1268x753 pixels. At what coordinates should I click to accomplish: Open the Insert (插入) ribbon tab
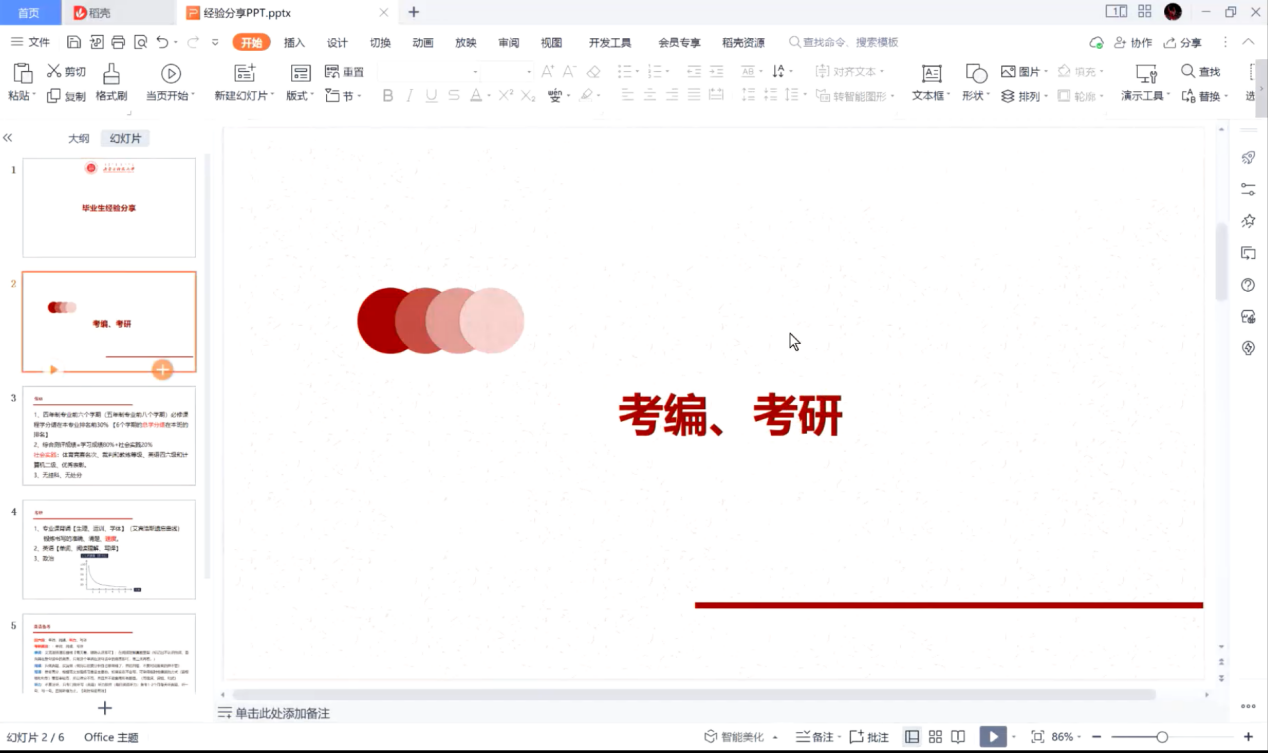[x=294, y=43]
